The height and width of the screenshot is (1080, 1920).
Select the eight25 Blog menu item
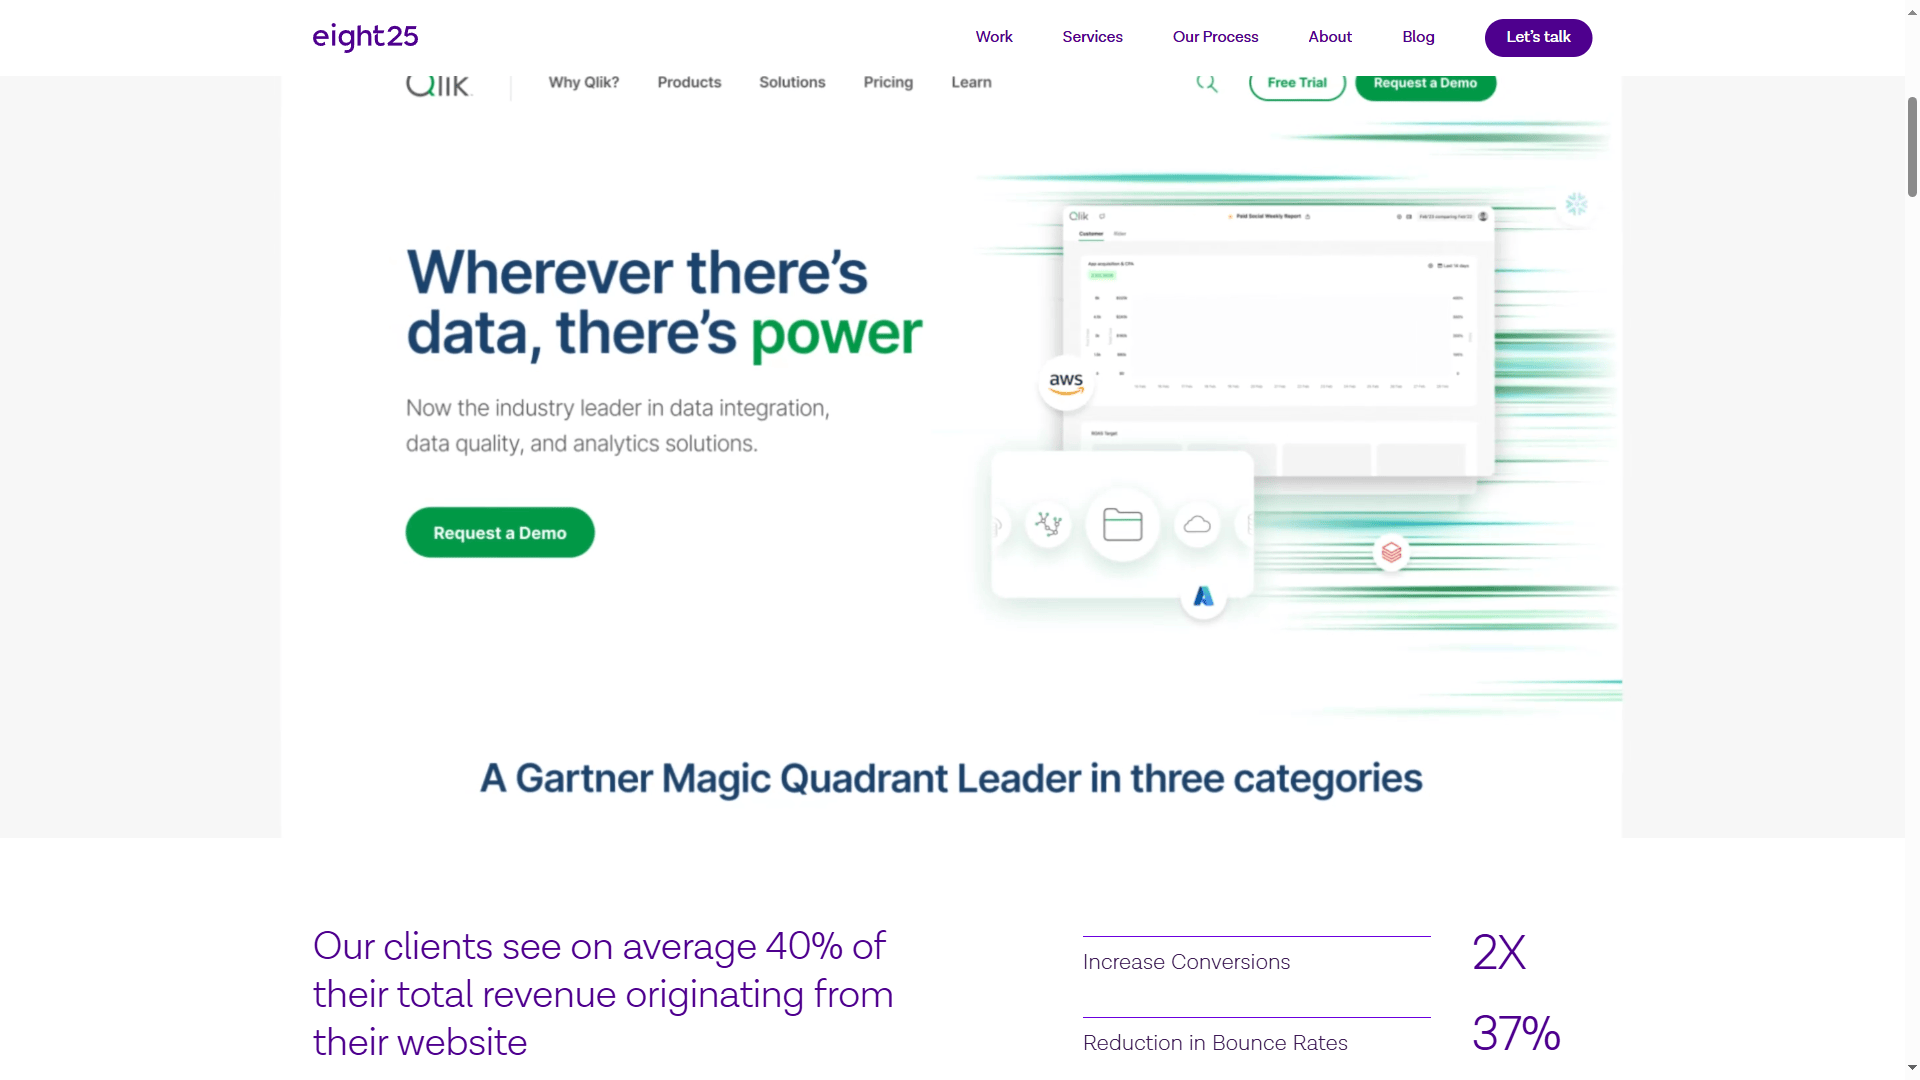click(x=1419, y=37)
